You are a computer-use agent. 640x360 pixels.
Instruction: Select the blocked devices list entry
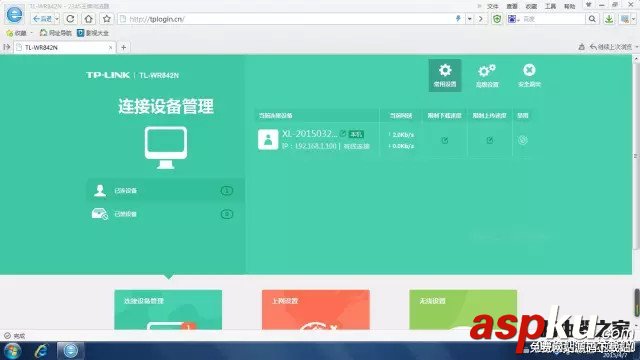[166, 214]
